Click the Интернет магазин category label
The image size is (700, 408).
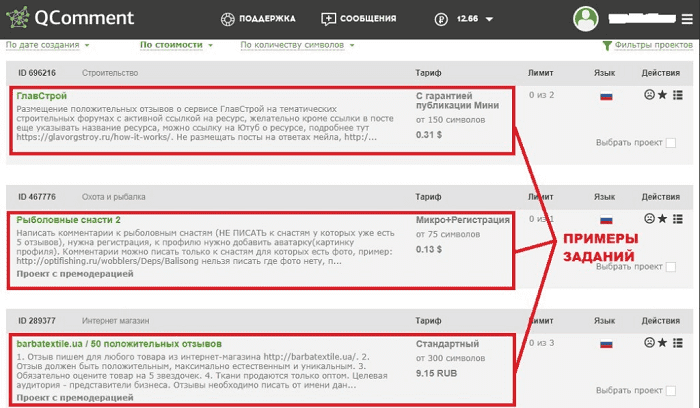(x=116, y=321)
